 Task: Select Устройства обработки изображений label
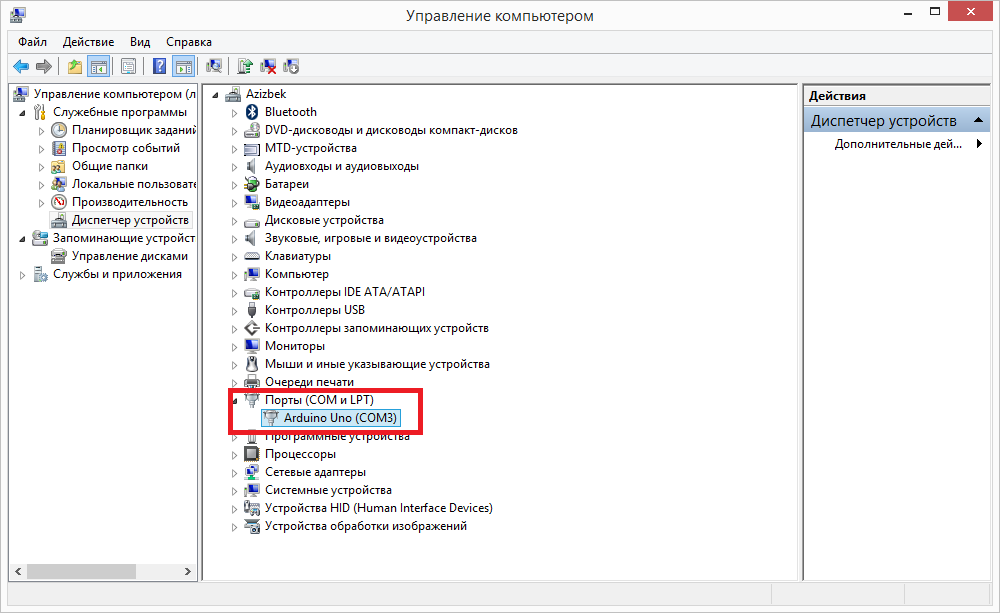pos(366,526)
